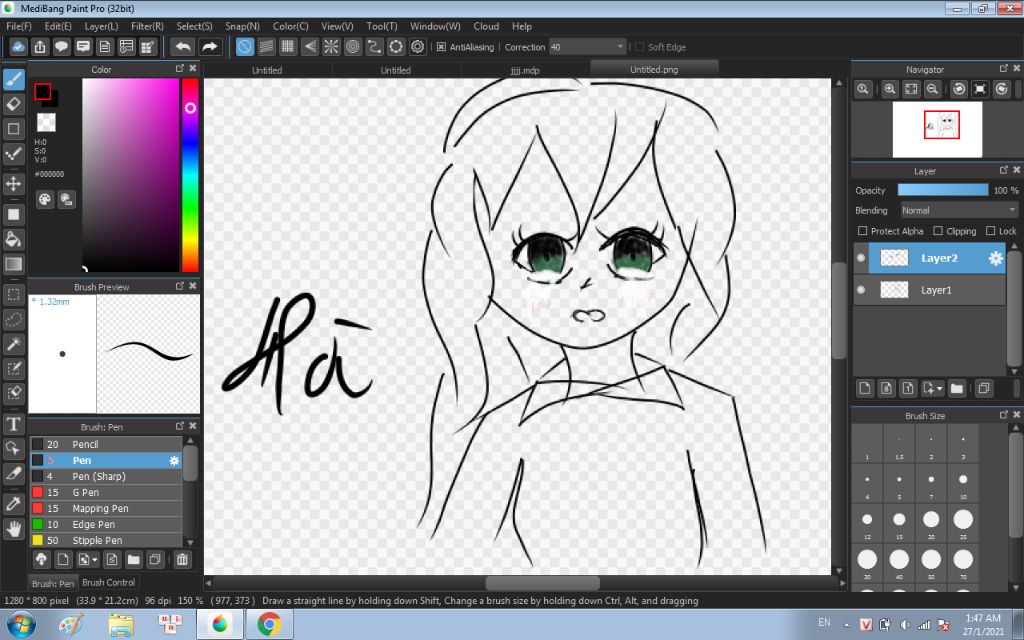Delete brush with trash icon
This screenshot has width=1024, height=640.
[x=182, y=560]
